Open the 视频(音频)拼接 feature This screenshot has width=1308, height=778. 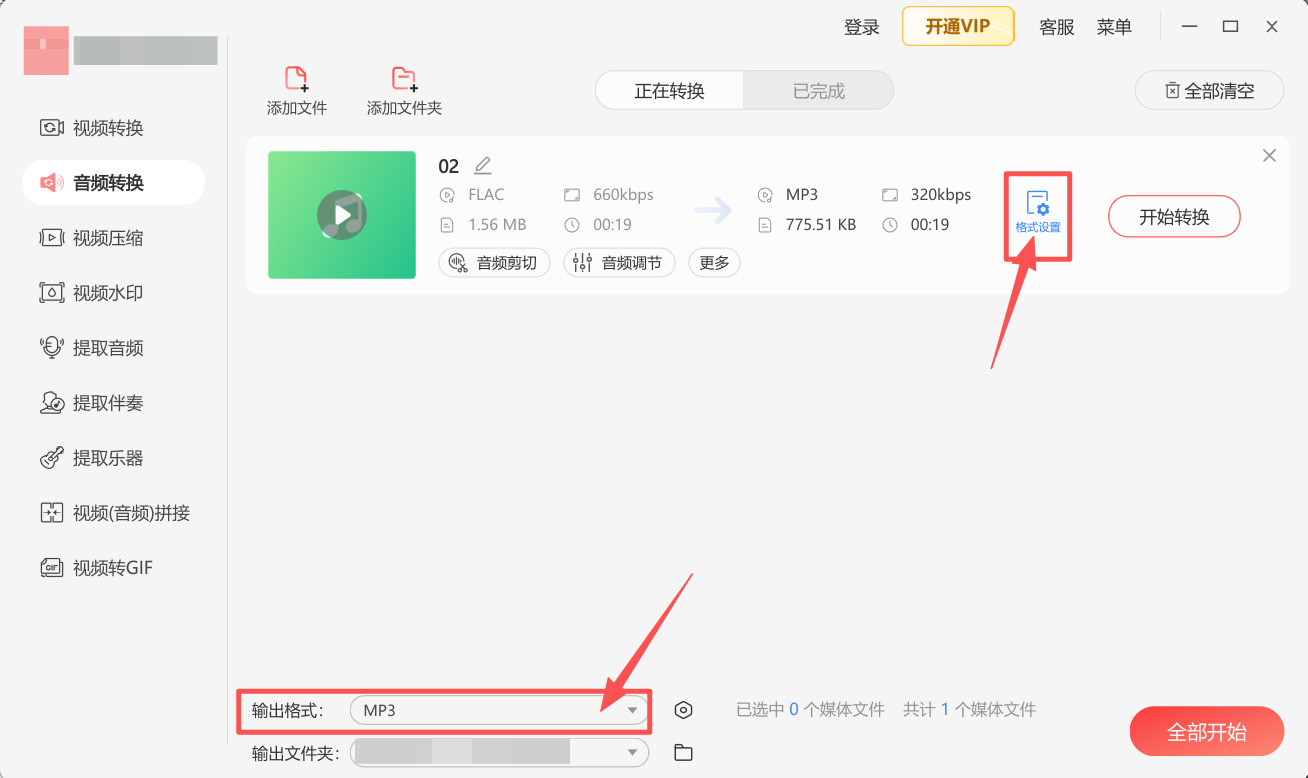[113, 512]
